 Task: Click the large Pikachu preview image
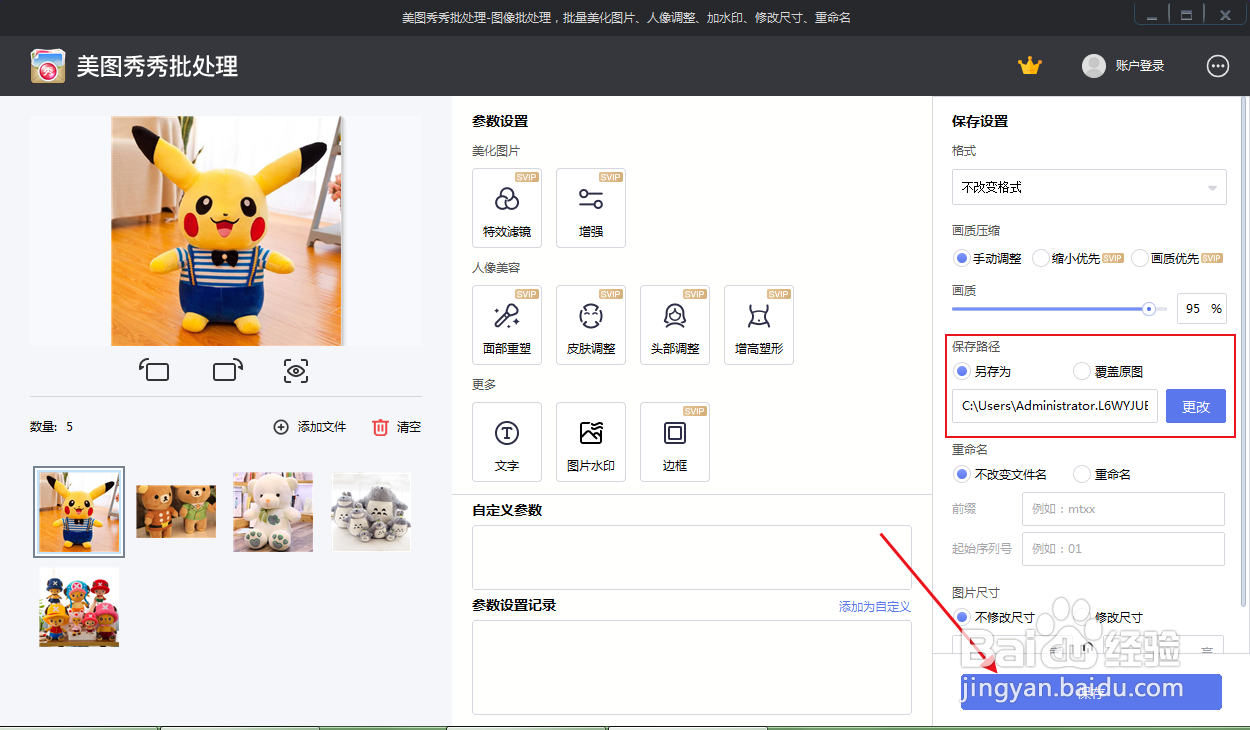coord(227,231)
